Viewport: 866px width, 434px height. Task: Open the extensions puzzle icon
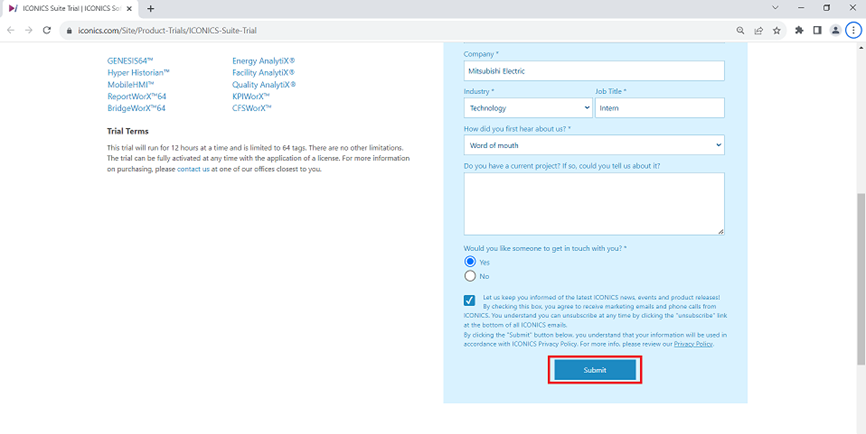pyautogui.click(x=799, y=30)
